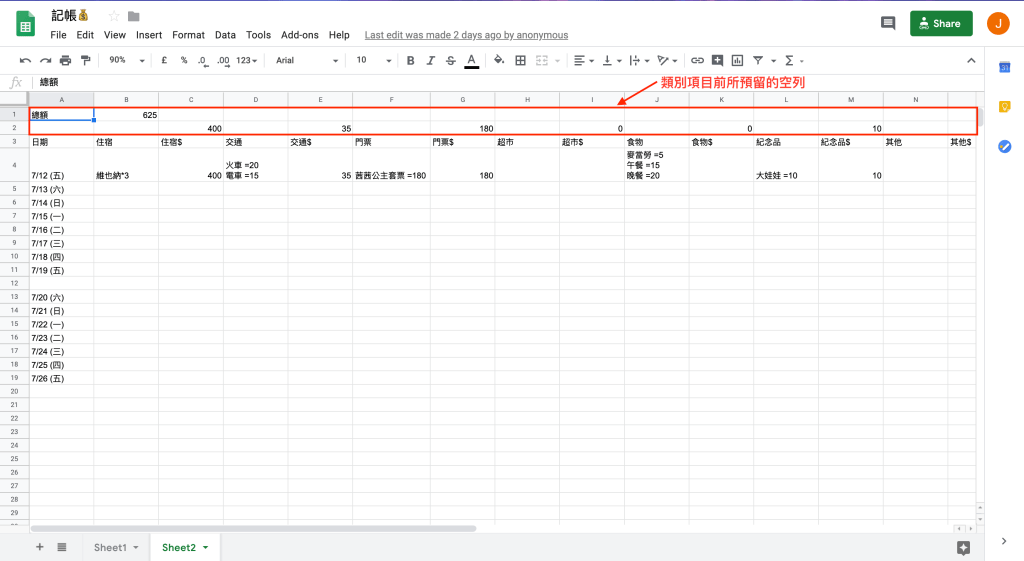Open the fill color picker
This screenshot has height=561, width=1024.
pos(499,60)
